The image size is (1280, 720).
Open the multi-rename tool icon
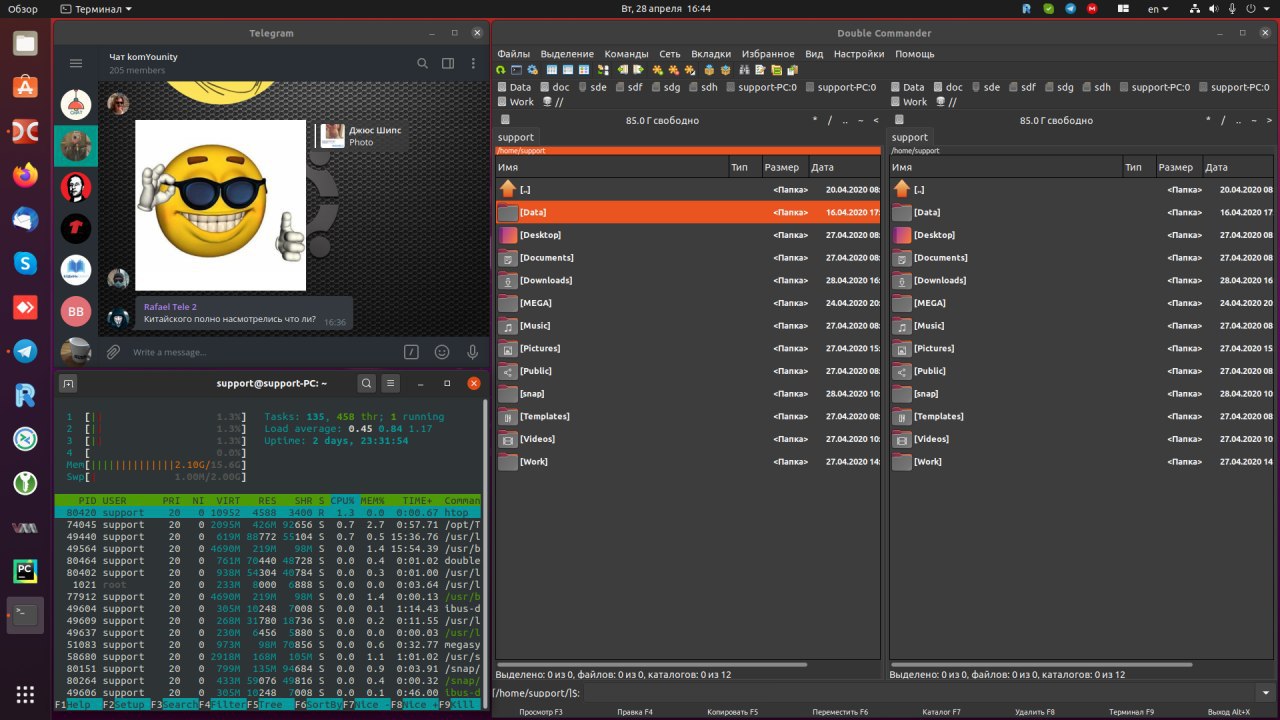point(760,70)
